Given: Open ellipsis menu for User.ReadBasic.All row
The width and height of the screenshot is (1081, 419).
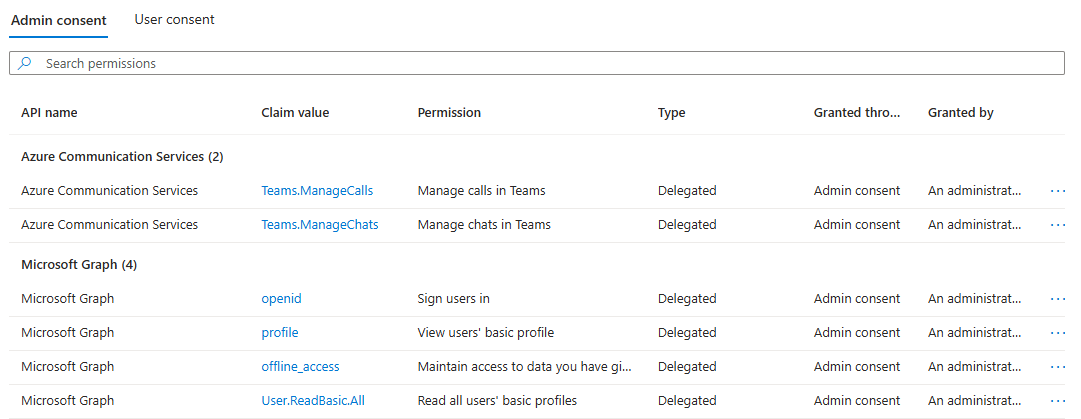Looking at the screenshot, I should pos(1057,401).
